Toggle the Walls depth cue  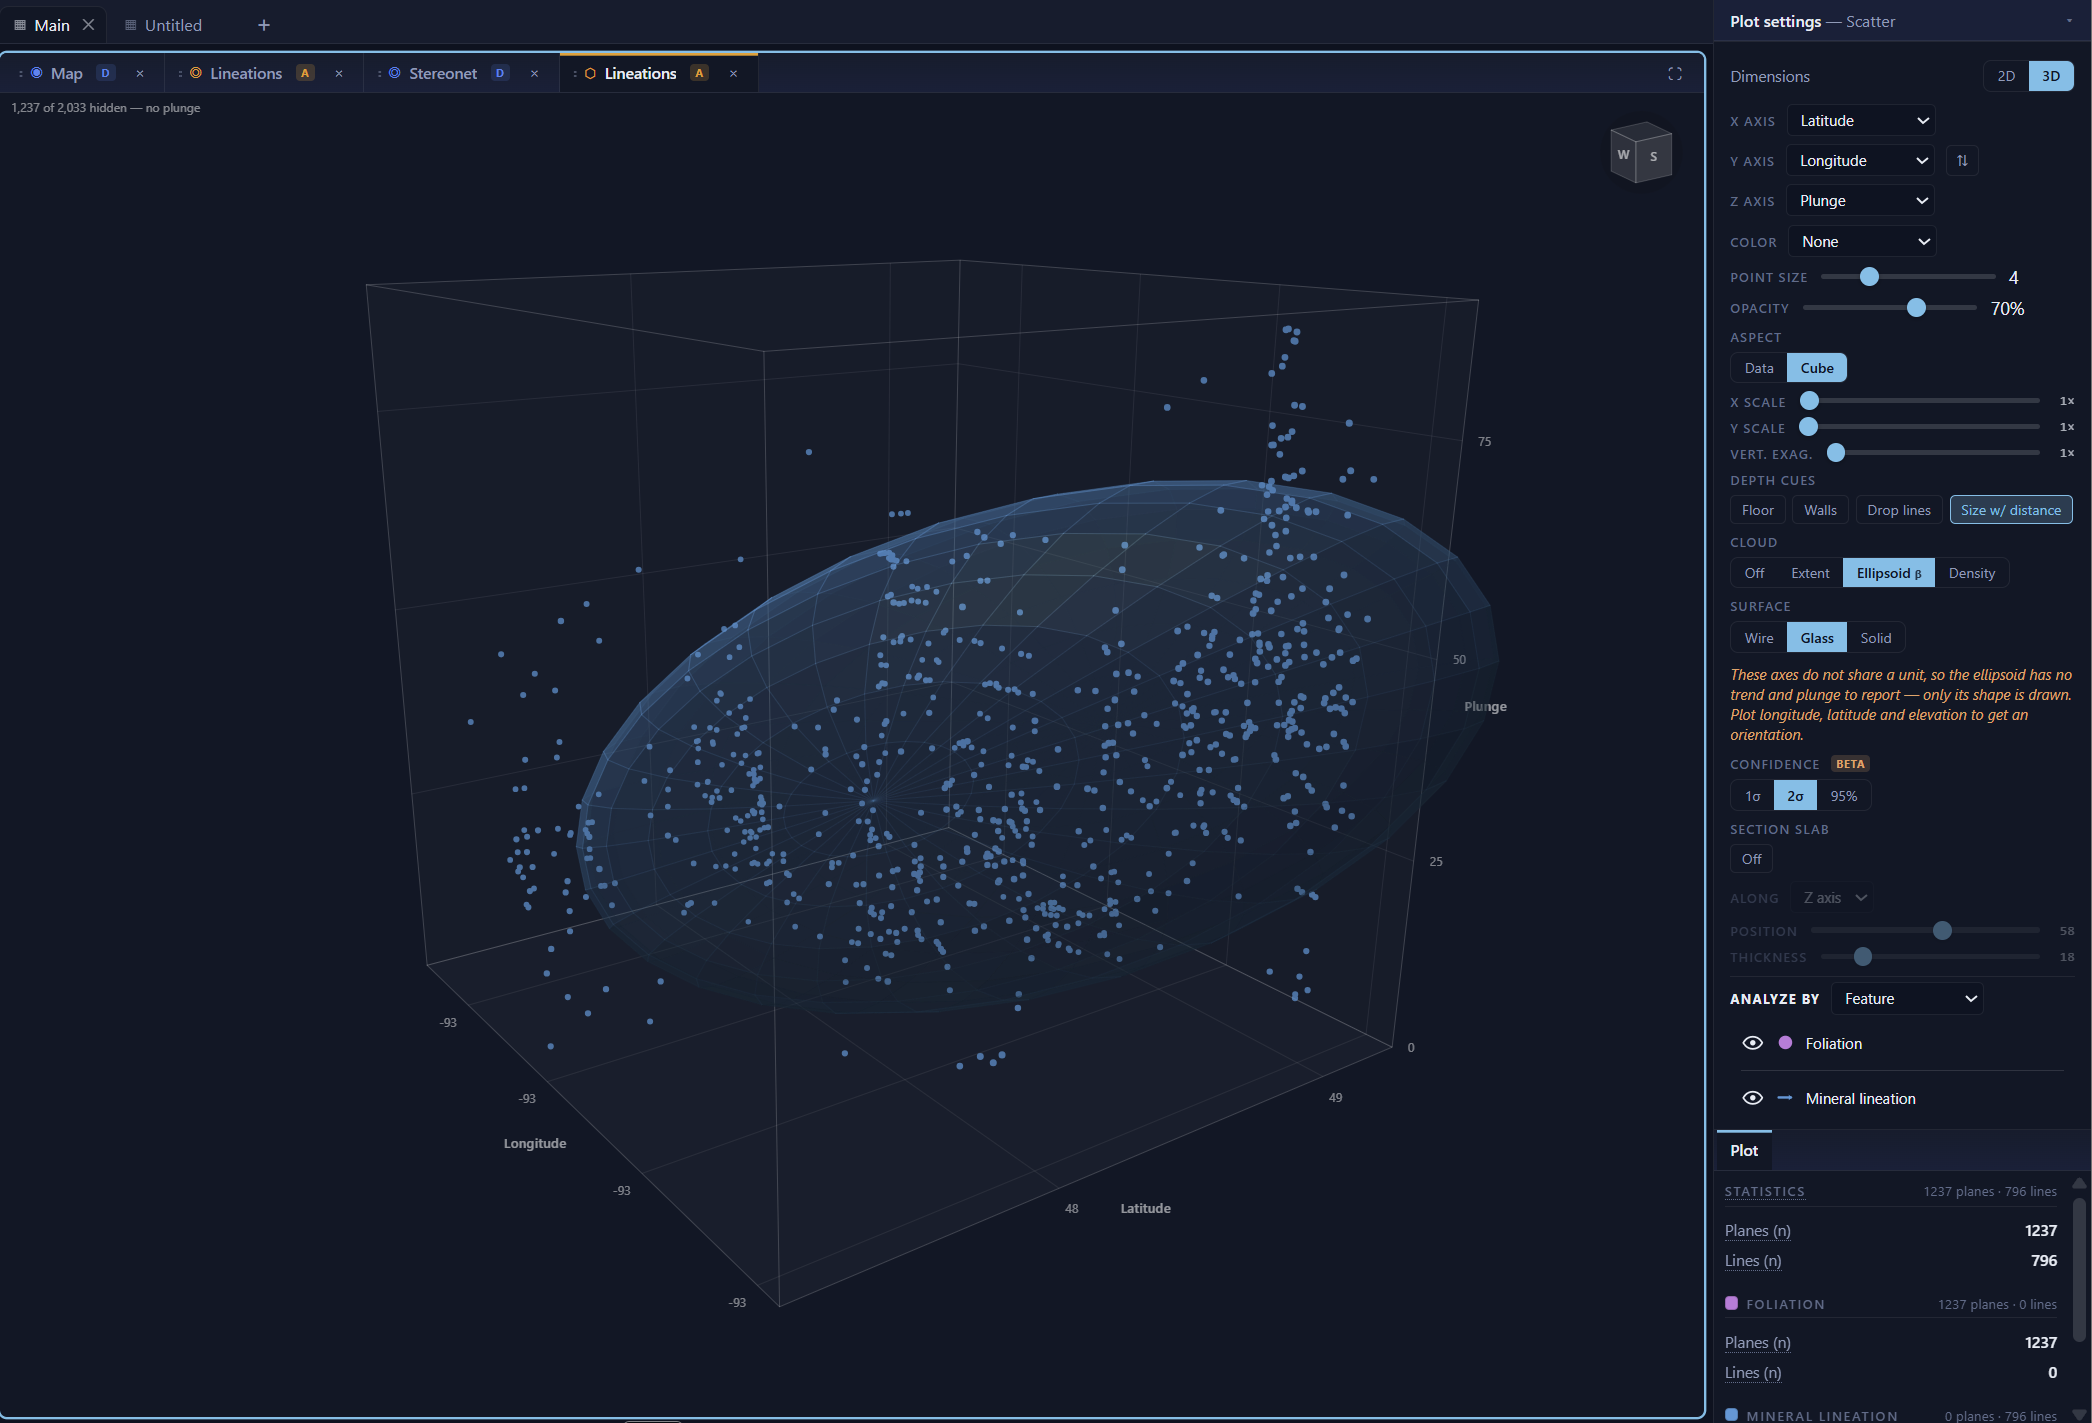pyautogui.click(x=1820, y=510)
